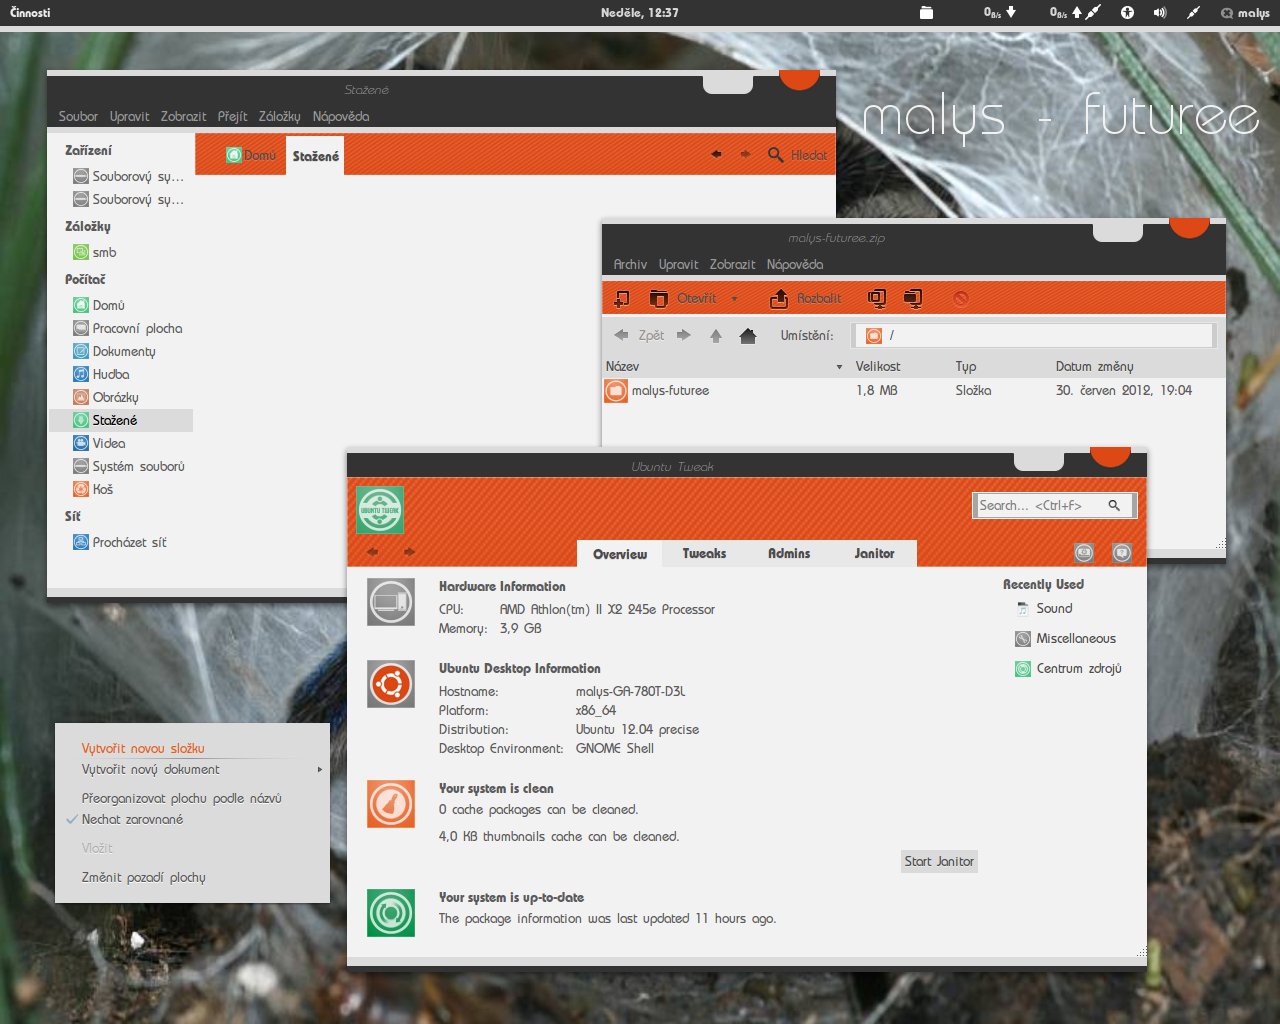Viewport: 1280px width, 1024px height.
Task: Switch to the Janitor tab
Action: (x=874, y=553)
